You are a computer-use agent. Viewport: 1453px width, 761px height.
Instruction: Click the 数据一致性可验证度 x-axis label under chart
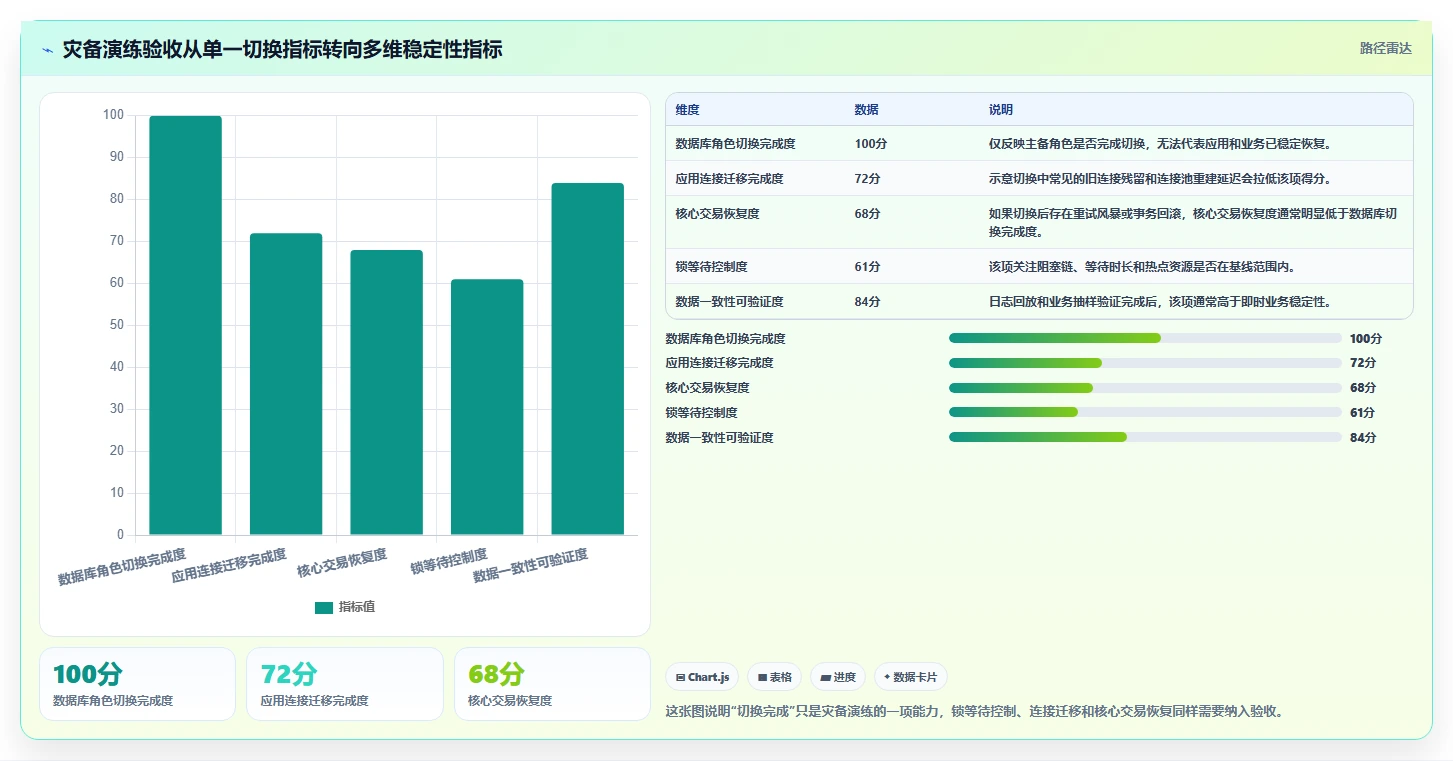[531, 565]
